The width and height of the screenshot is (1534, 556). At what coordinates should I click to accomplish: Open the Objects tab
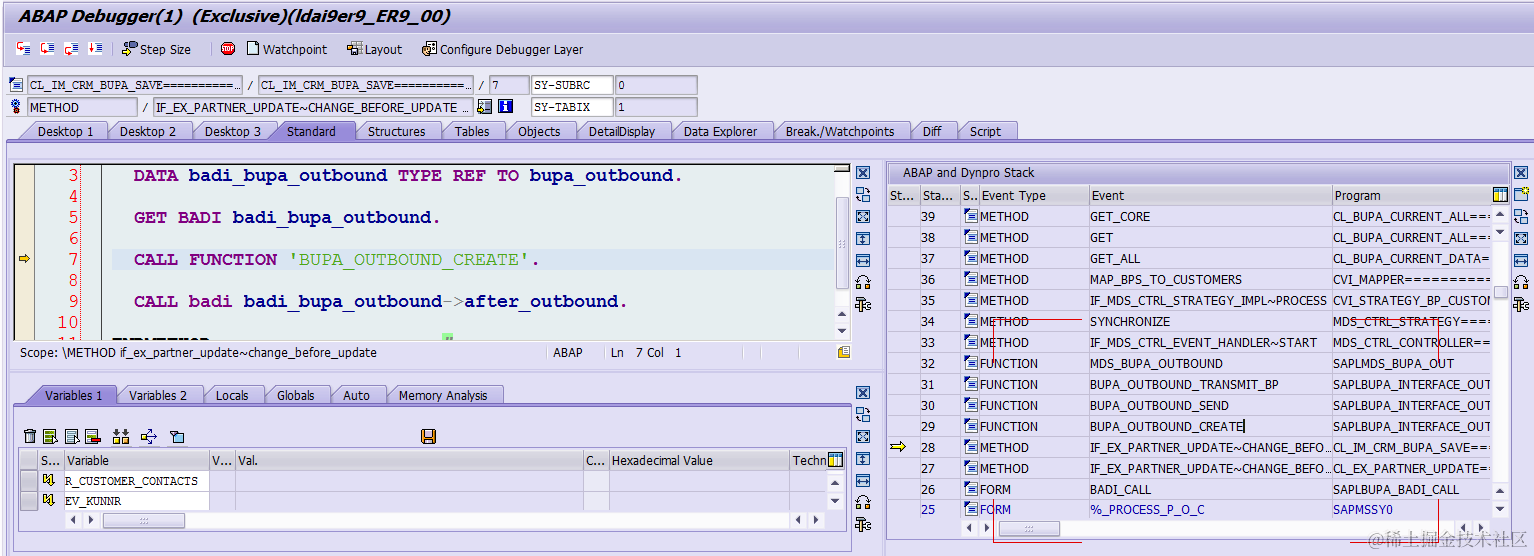point(539,131)
